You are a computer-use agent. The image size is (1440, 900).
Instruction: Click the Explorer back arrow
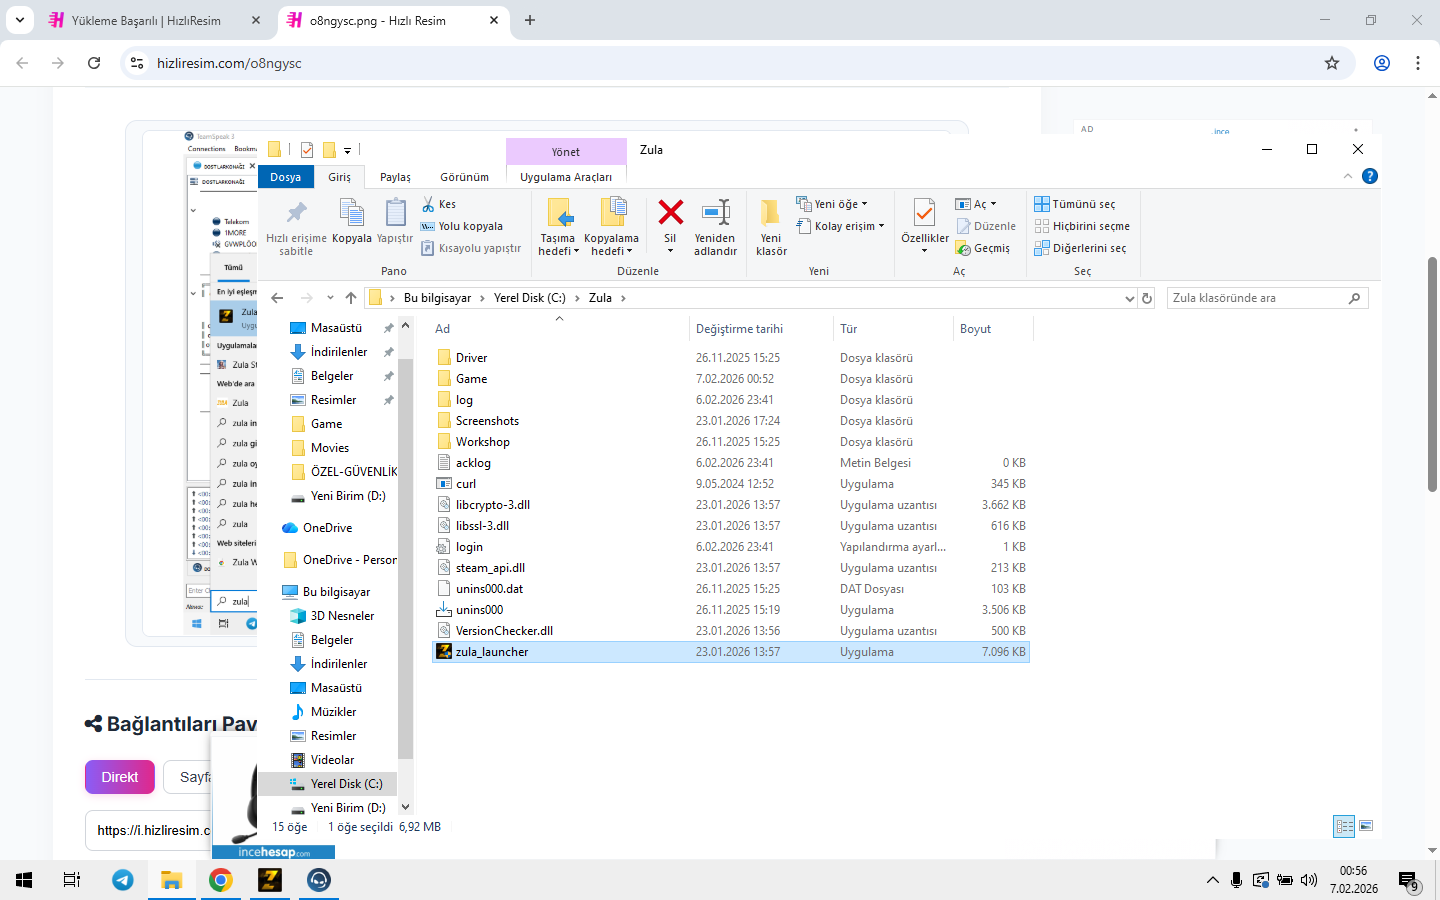pyautogui.click(x=277, y=298)
